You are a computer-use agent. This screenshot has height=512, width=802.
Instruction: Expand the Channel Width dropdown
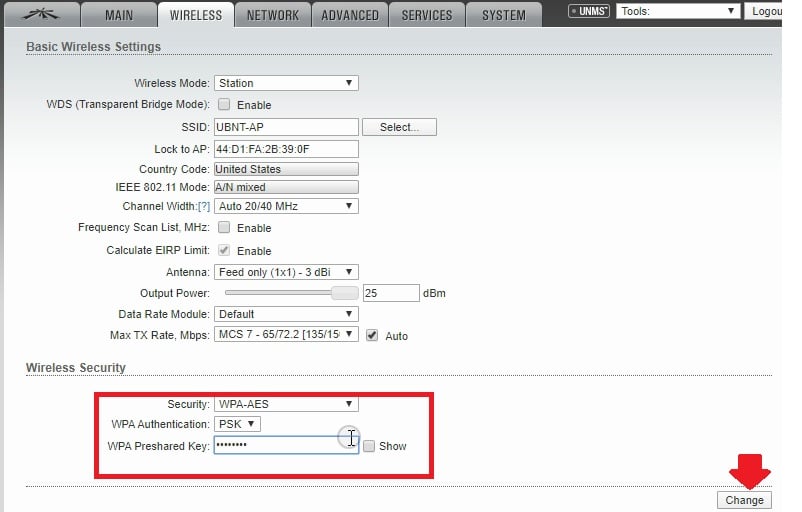click(x=286, y=206)
